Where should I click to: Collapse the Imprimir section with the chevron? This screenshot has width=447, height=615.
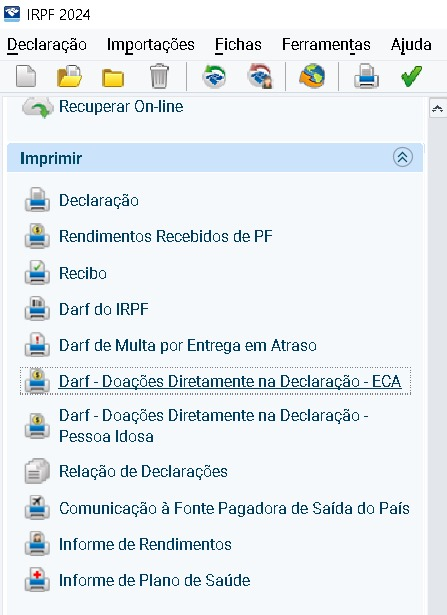pos(403,158)
